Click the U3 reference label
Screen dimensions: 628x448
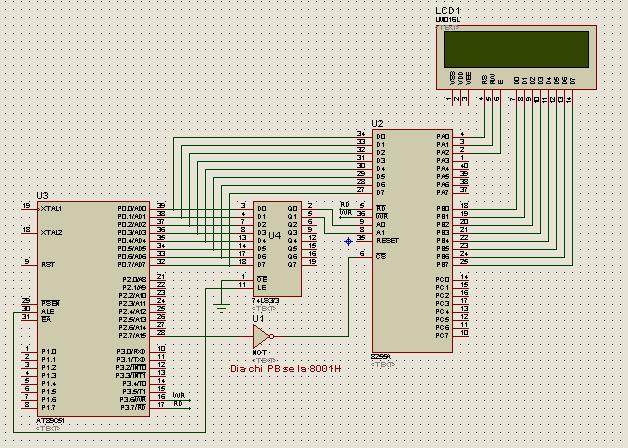pos(42,195)
